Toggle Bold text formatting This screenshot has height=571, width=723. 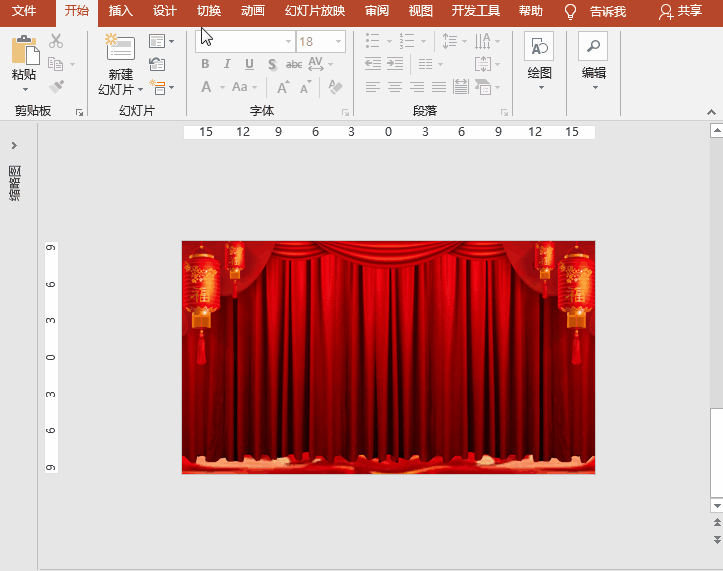tap(205, 64)
